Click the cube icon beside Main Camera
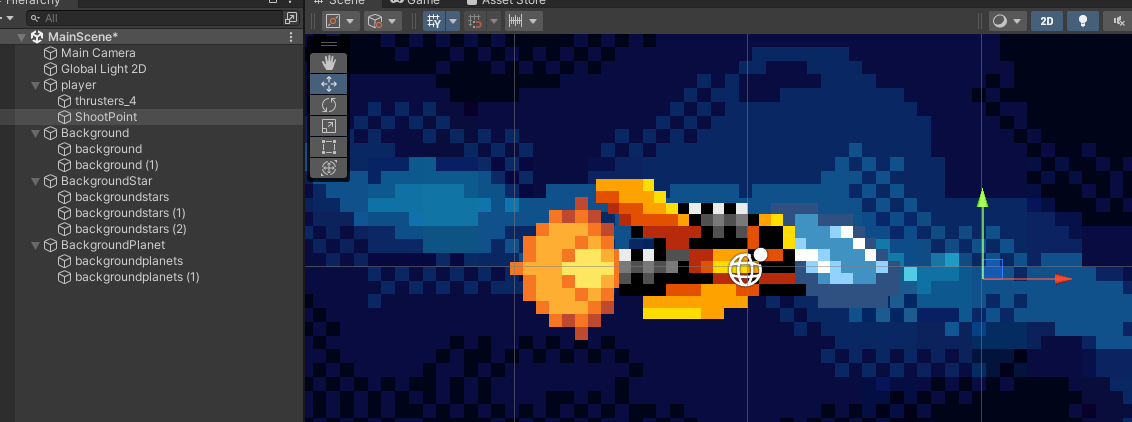Screen dimensions: 1132x422 [50, 53]
